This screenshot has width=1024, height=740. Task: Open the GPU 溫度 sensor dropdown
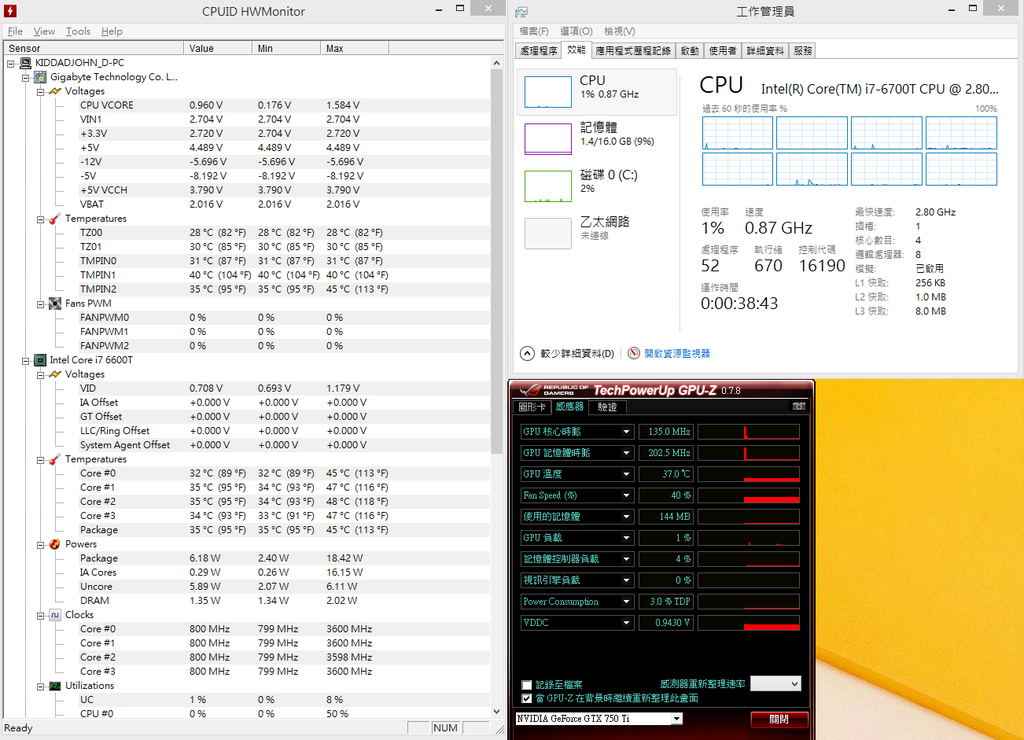pos(626,474)
